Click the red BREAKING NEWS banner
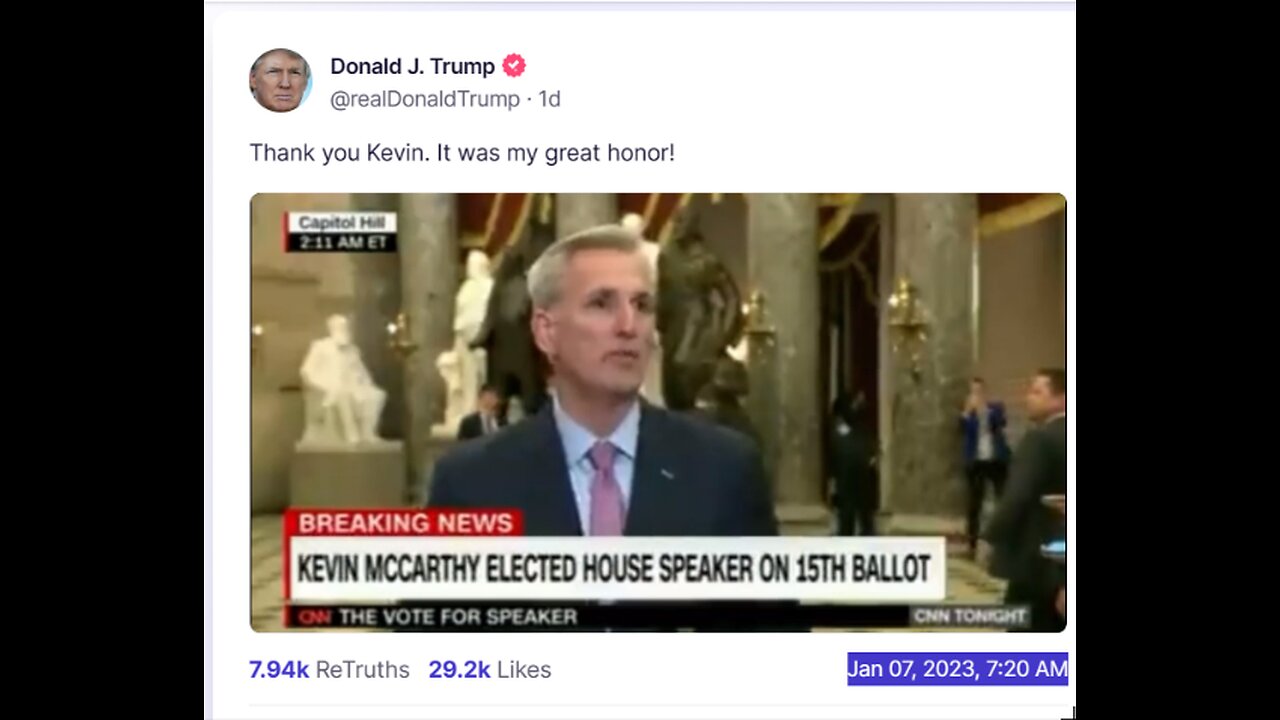 (x=405, y=522)
